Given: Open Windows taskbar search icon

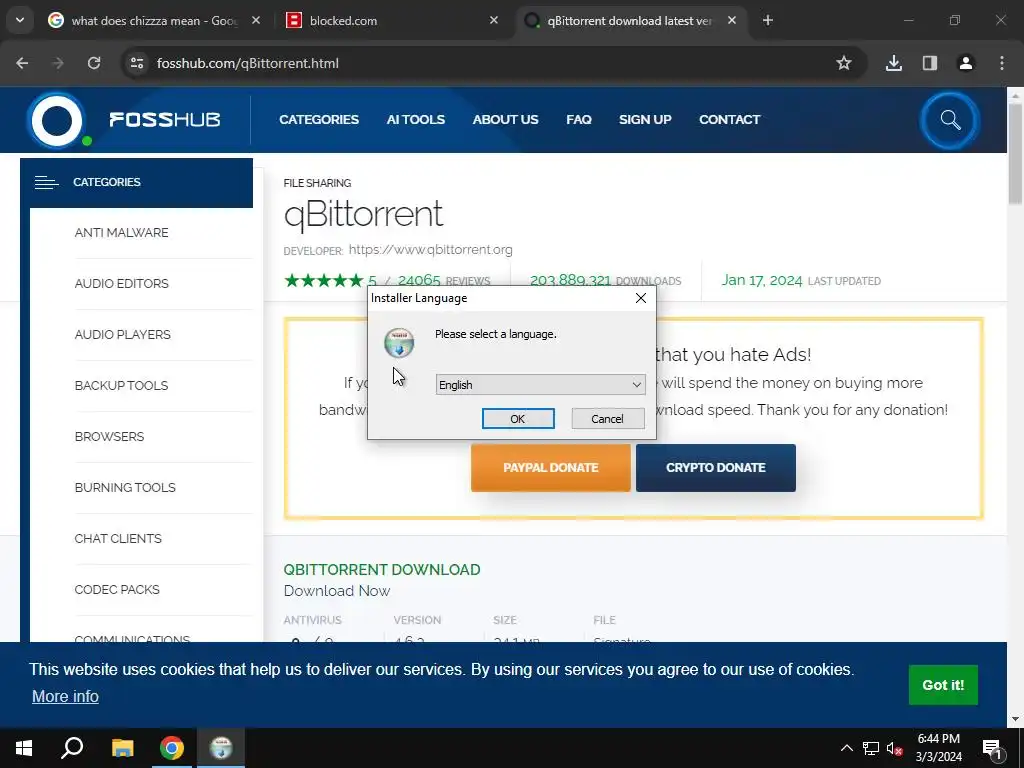Looking at the screenshot, I should 72,748.
